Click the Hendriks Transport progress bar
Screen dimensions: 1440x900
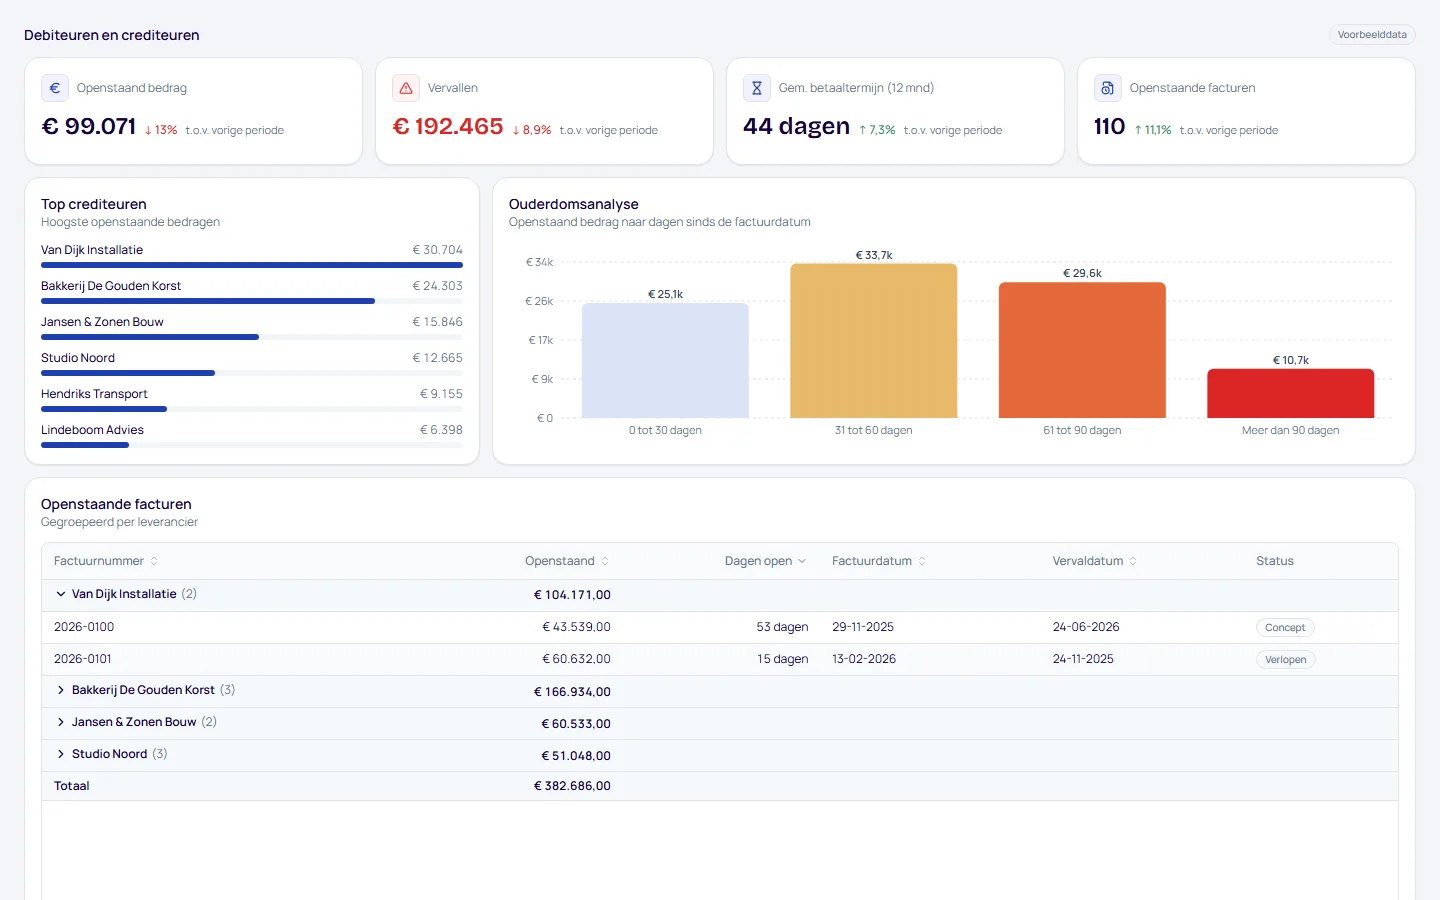pos(252,409)
